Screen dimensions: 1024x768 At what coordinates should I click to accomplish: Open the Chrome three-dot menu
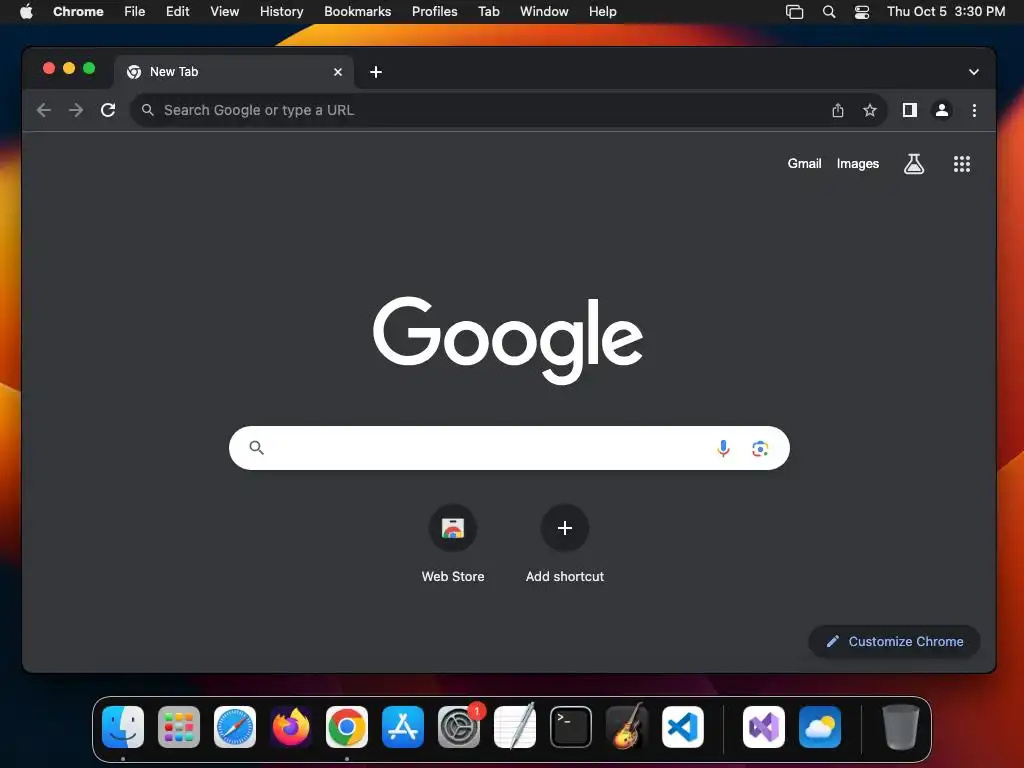(x=974, y=110)
